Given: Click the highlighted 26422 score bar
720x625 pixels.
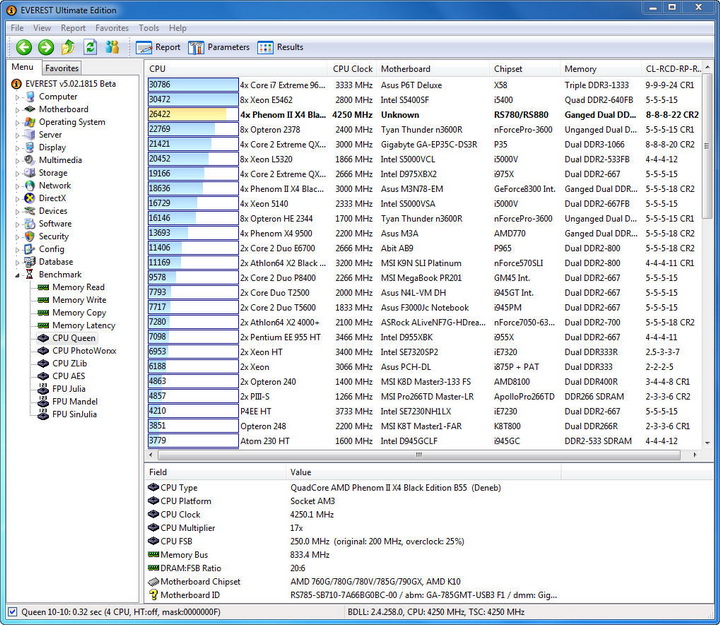Looking at the screenshot, I should click(x=193, y=115).
